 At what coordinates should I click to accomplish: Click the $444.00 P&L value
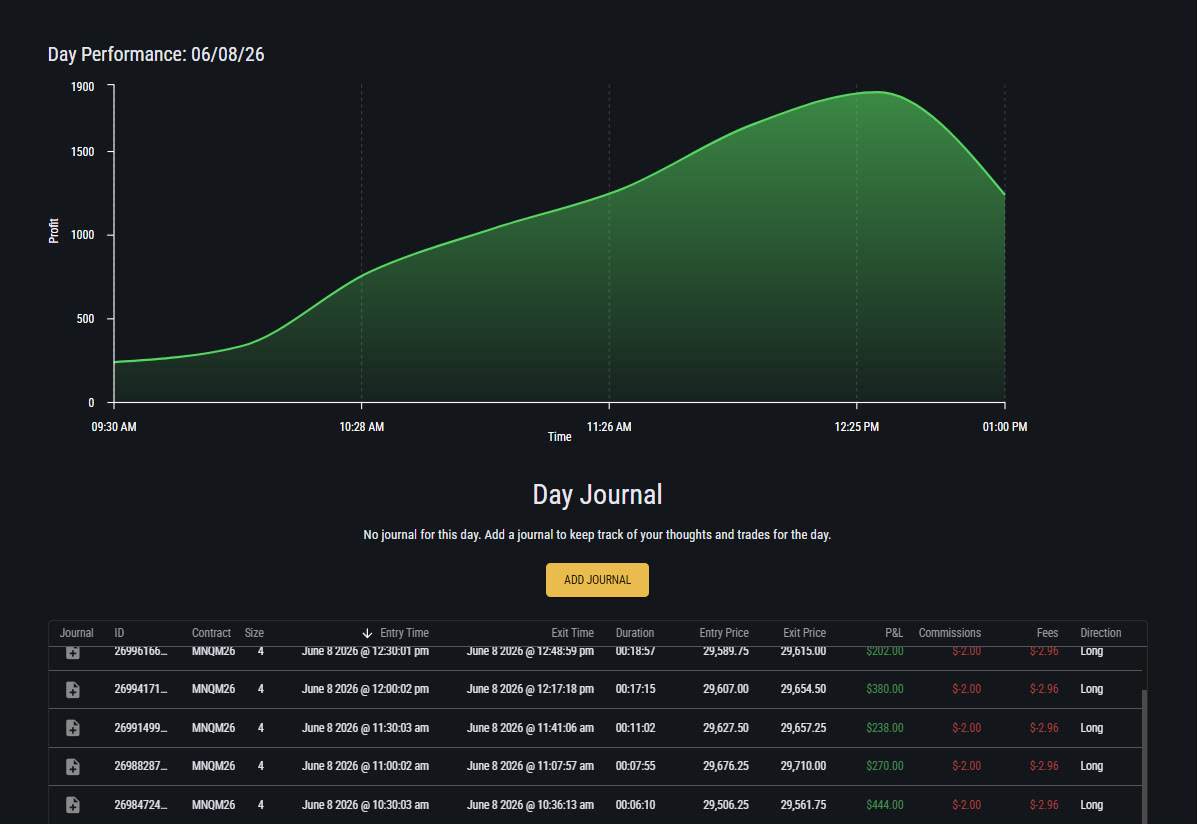pyautogui.click(x=885, y=805)
